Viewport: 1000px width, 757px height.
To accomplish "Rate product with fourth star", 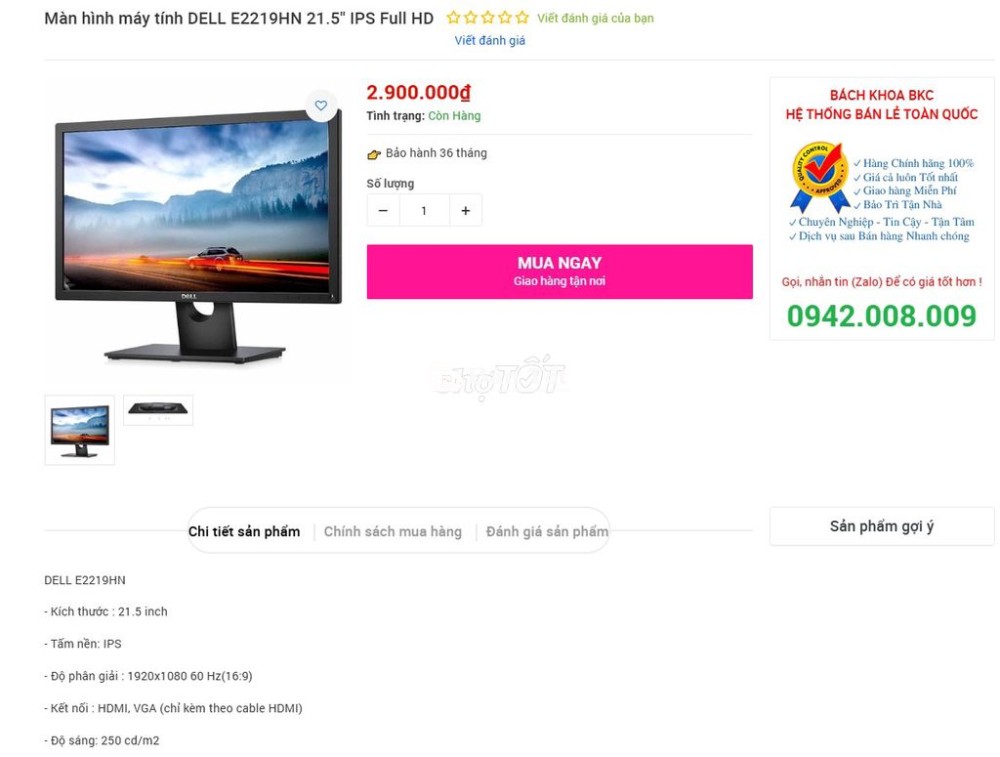I will coord(505,18).
